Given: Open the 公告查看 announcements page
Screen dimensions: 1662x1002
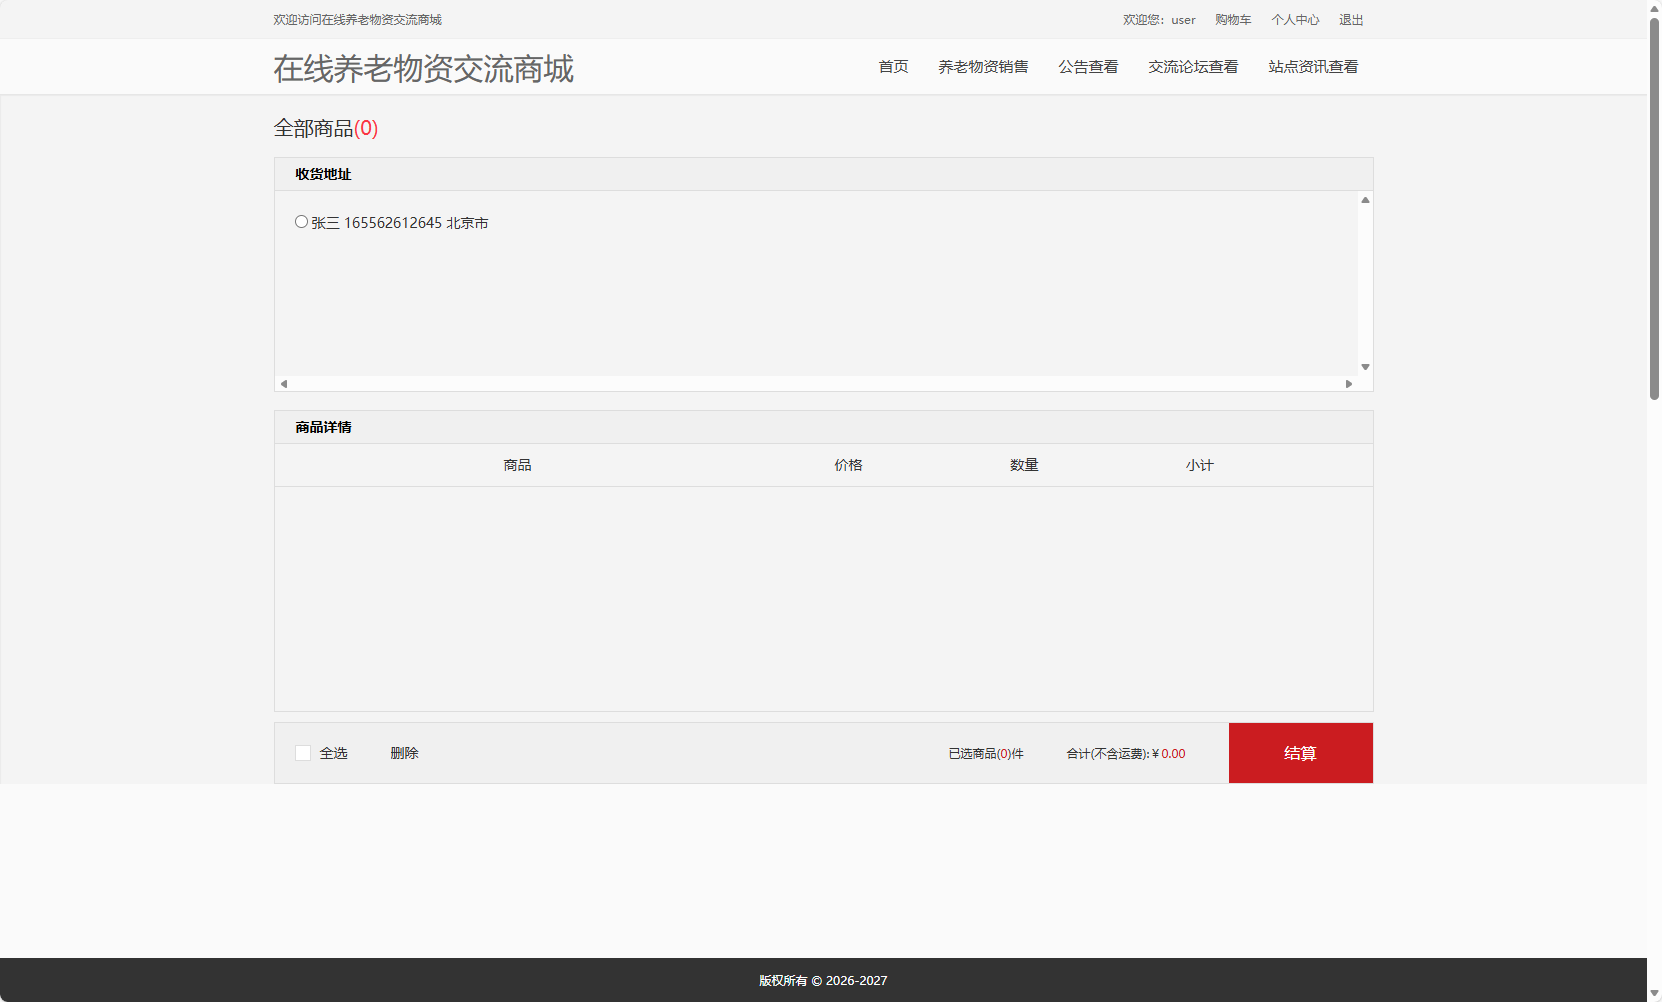Looking at the screenshot, I should 1088,67.
